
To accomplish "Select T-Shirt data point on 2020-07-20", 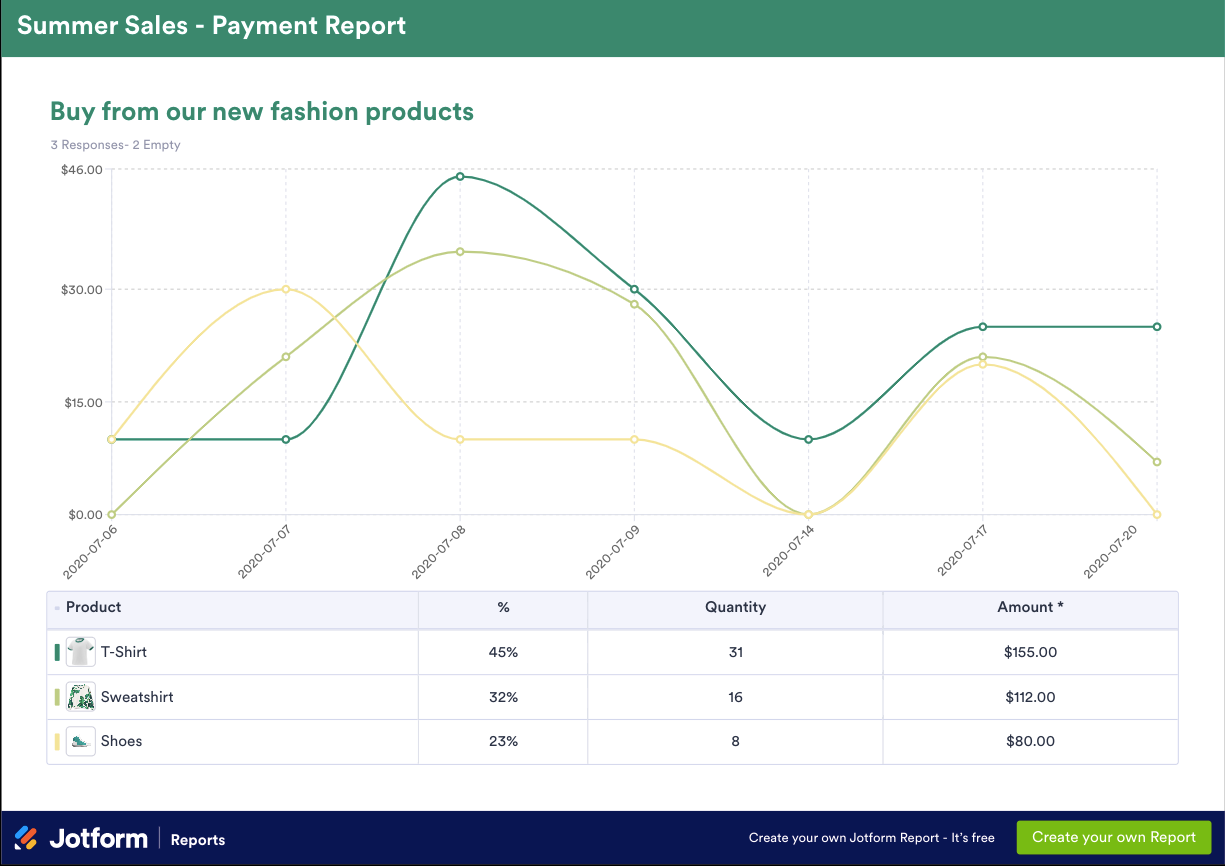I will 1157,327.
